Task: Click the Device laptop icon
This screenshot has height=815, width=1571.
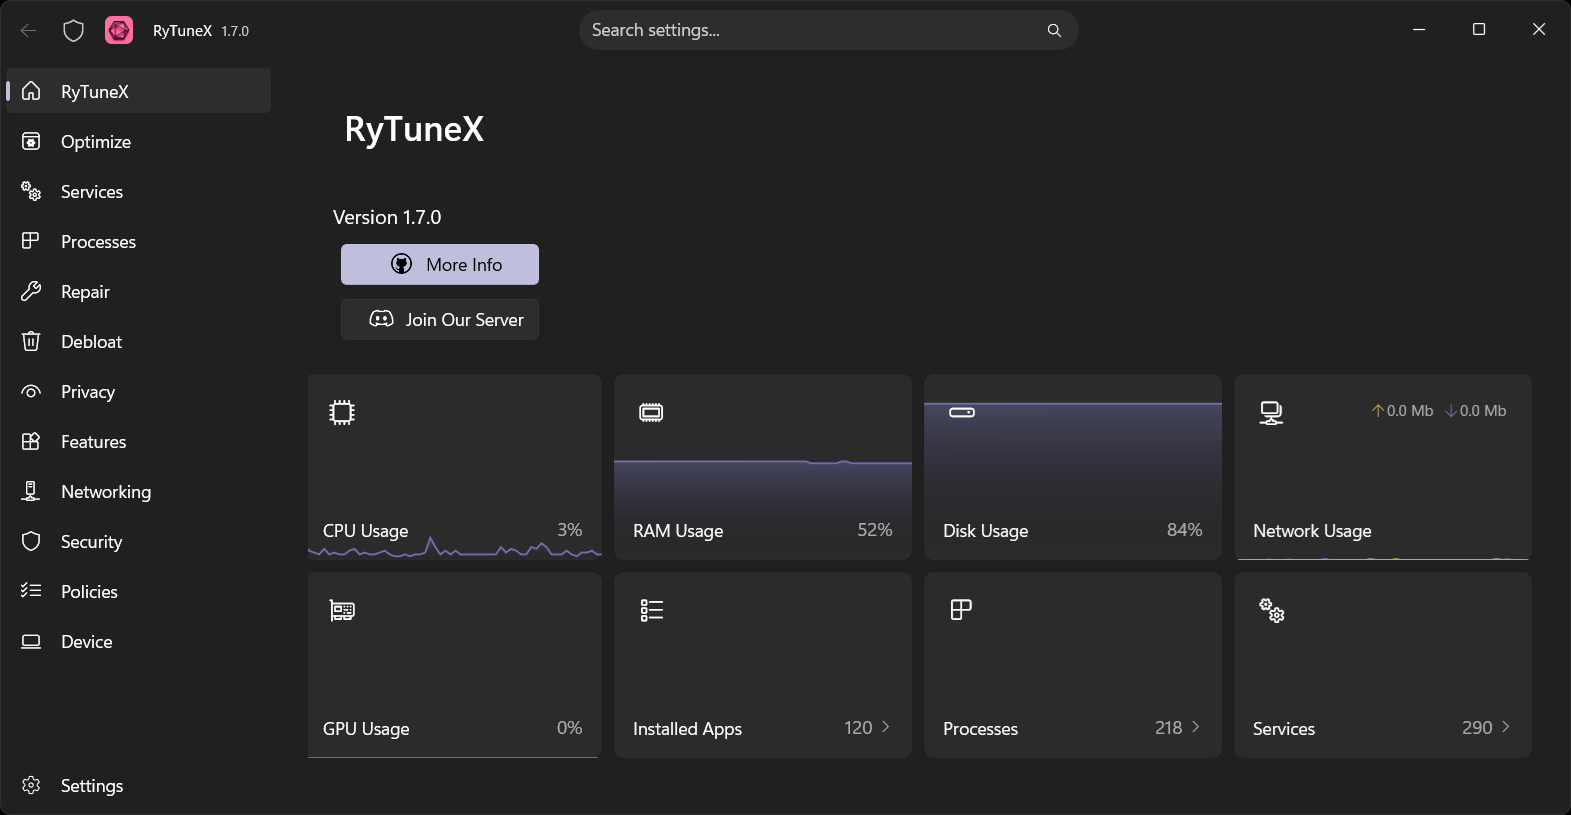Action: (31, 641)
